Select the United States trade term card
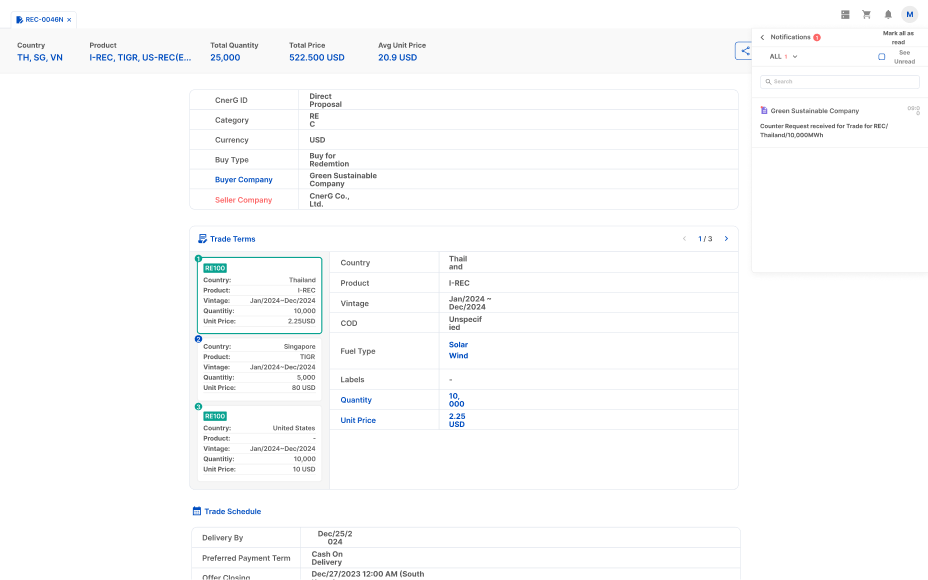Viewport: 928px width, 580px height. (259, 442)
